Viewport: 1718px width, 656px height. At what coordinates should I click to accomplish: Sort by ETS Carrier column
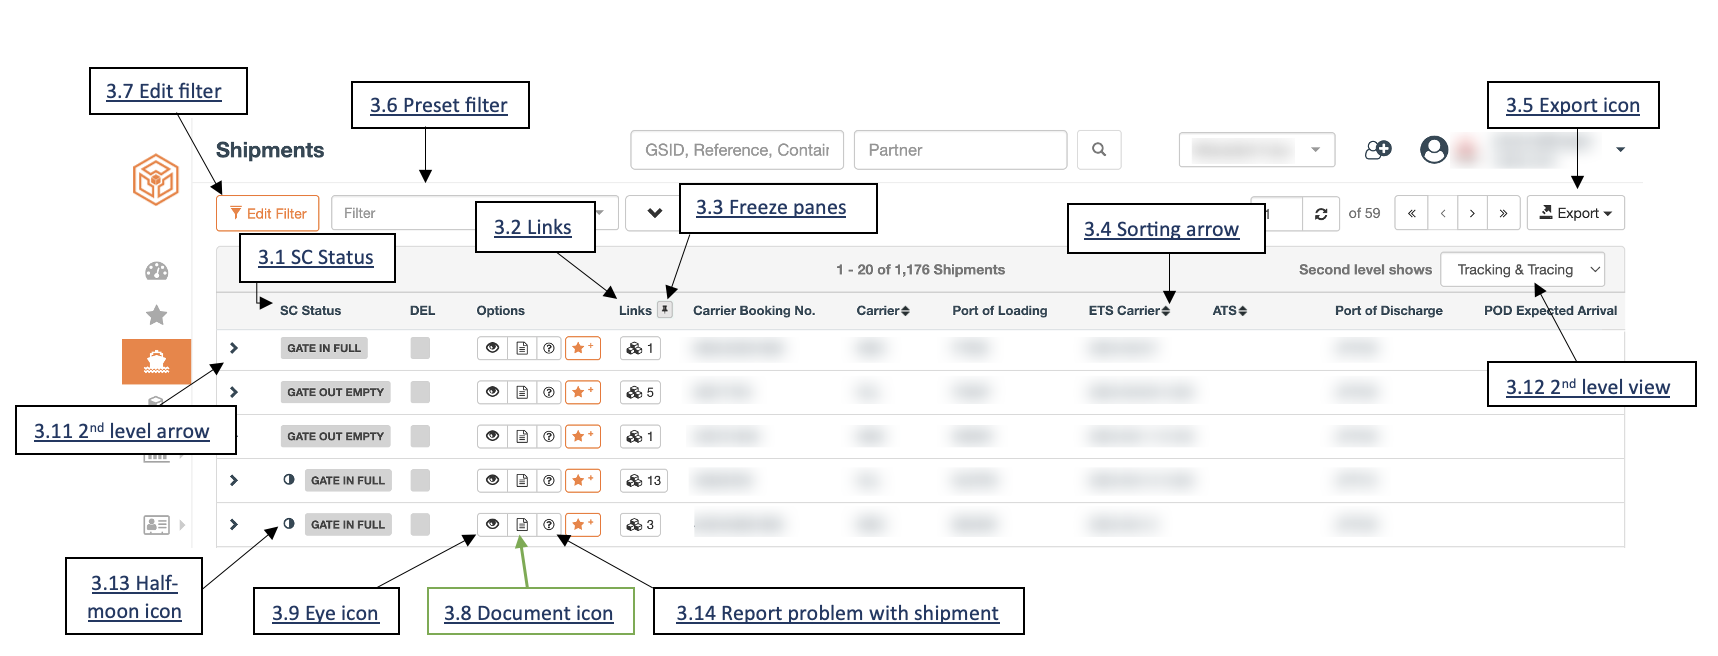pyautogui.click(x=1129, y=311)
